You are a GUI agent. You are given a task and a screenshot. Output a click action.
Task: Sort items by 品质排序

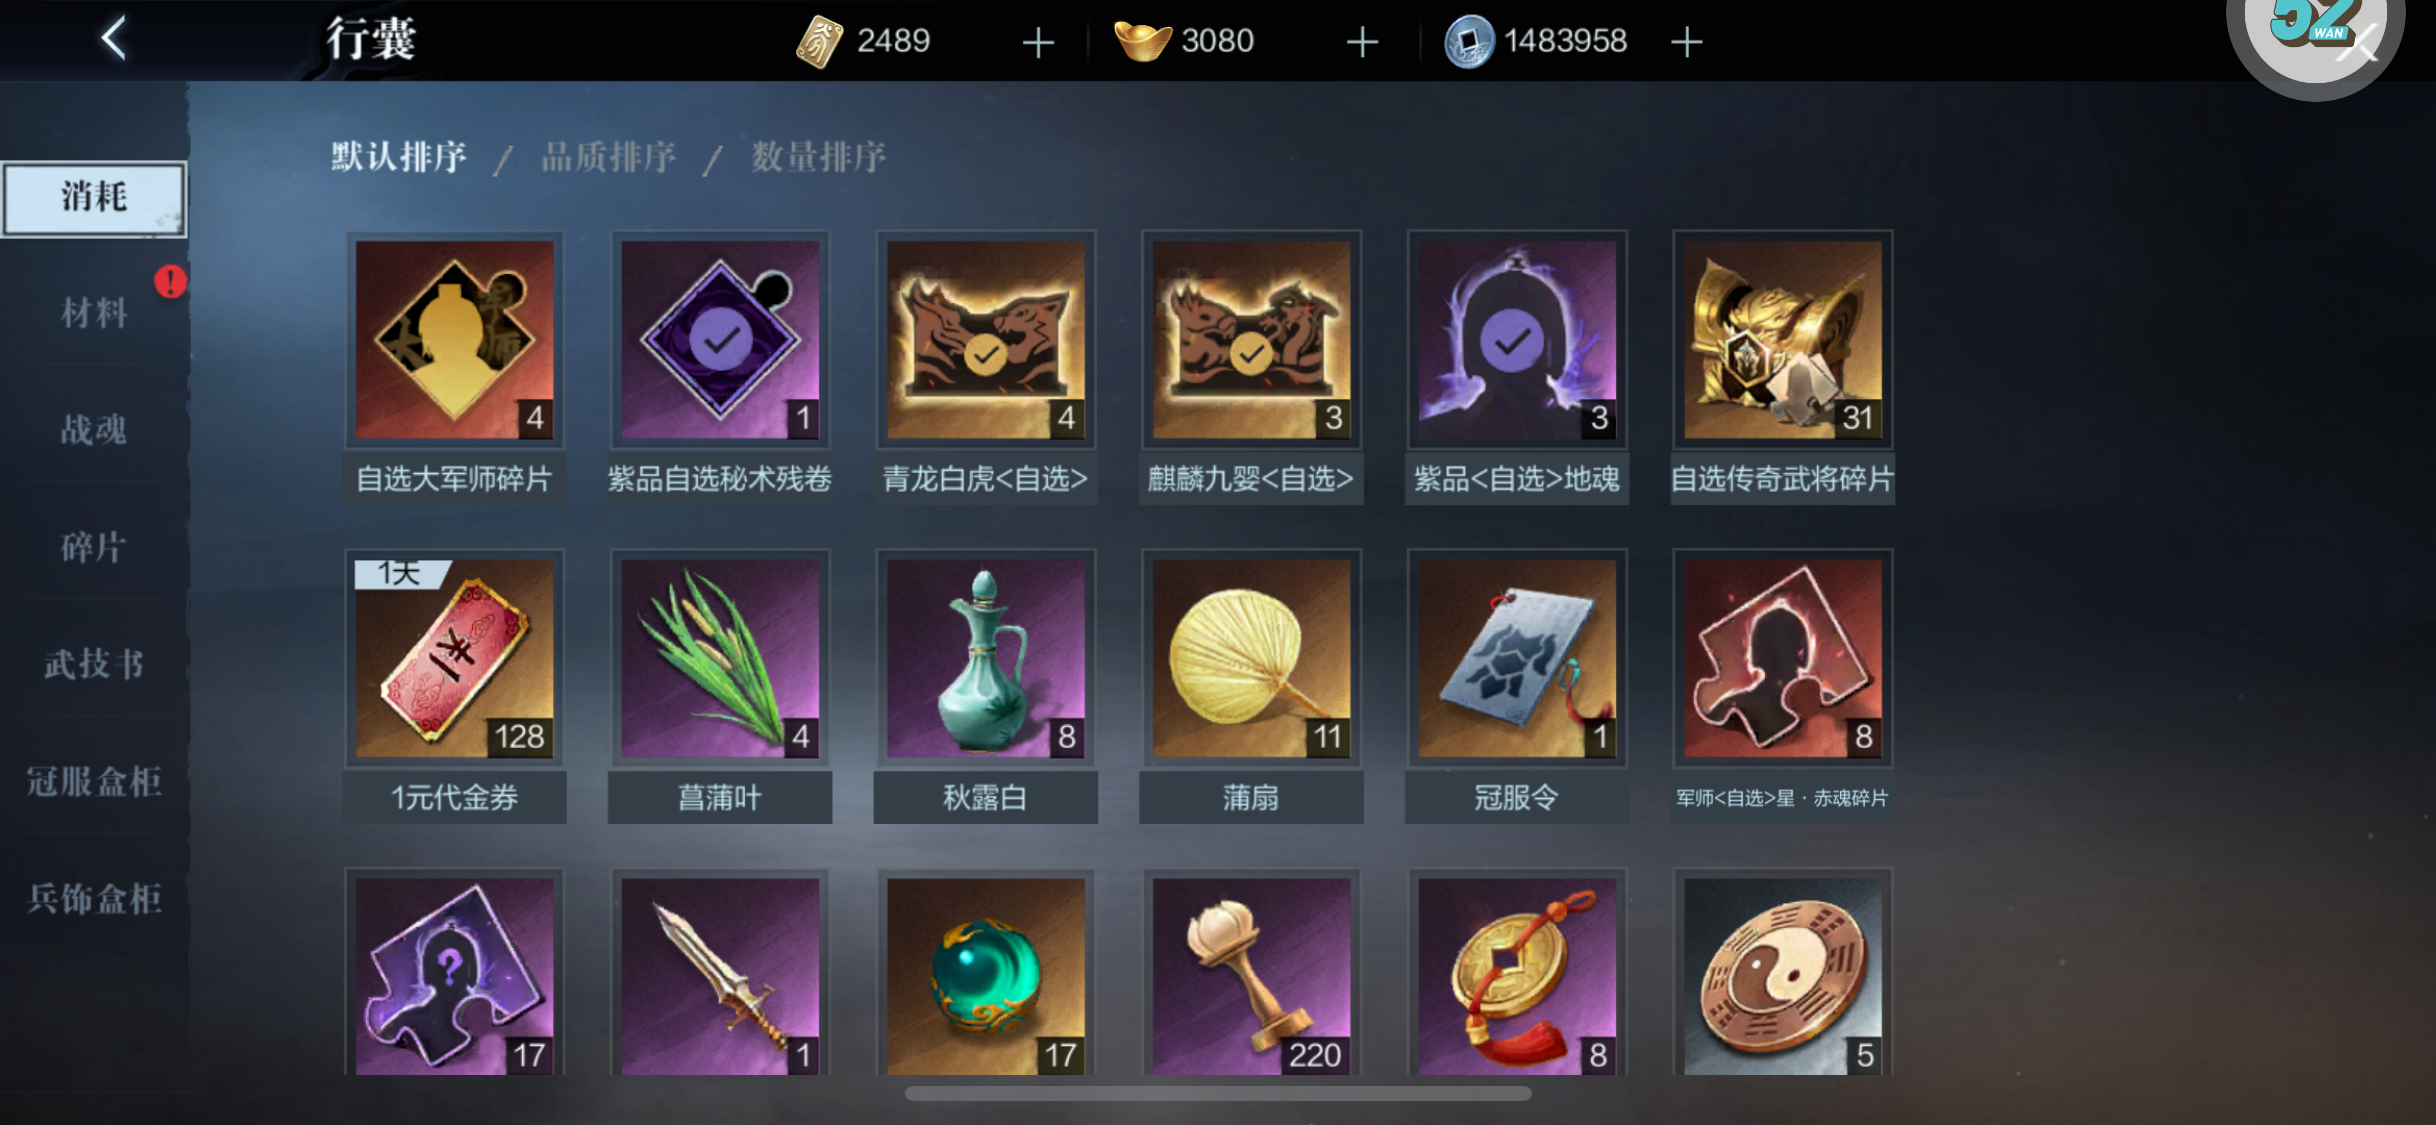coord(608,157)
